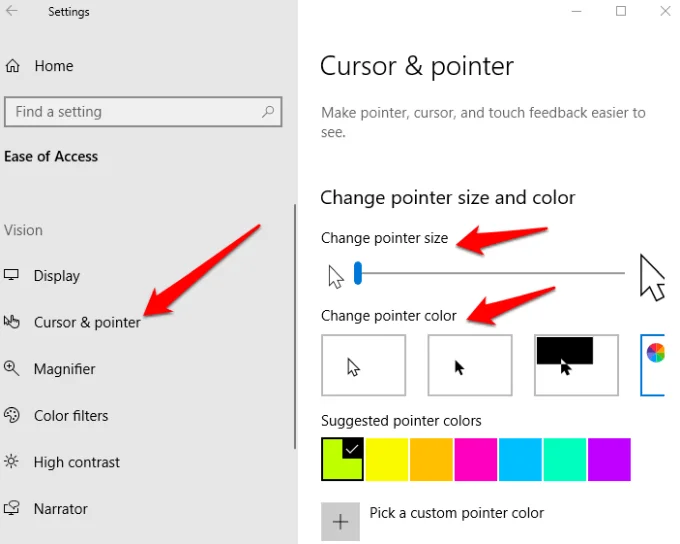680x544 pixels.
Task: Click the small pointer icon beside the slider
Action: pos(336,277)
